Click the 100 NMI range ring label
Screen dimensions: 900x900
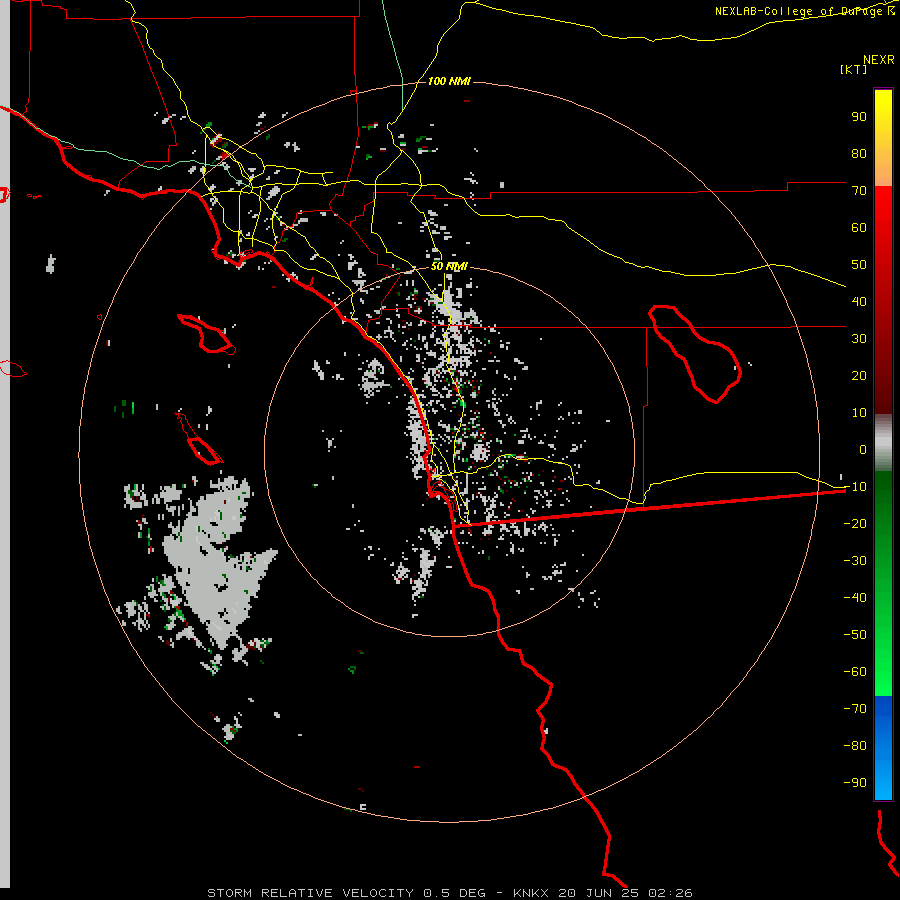coord(449,81)
